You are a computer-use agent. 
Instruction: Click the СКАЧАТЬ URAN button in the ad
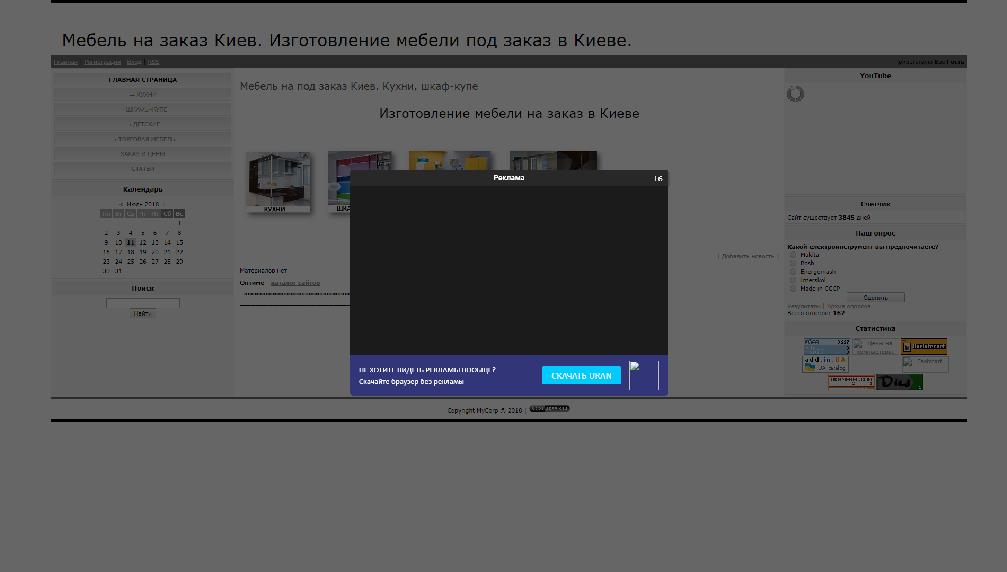(x=581, y=376)
